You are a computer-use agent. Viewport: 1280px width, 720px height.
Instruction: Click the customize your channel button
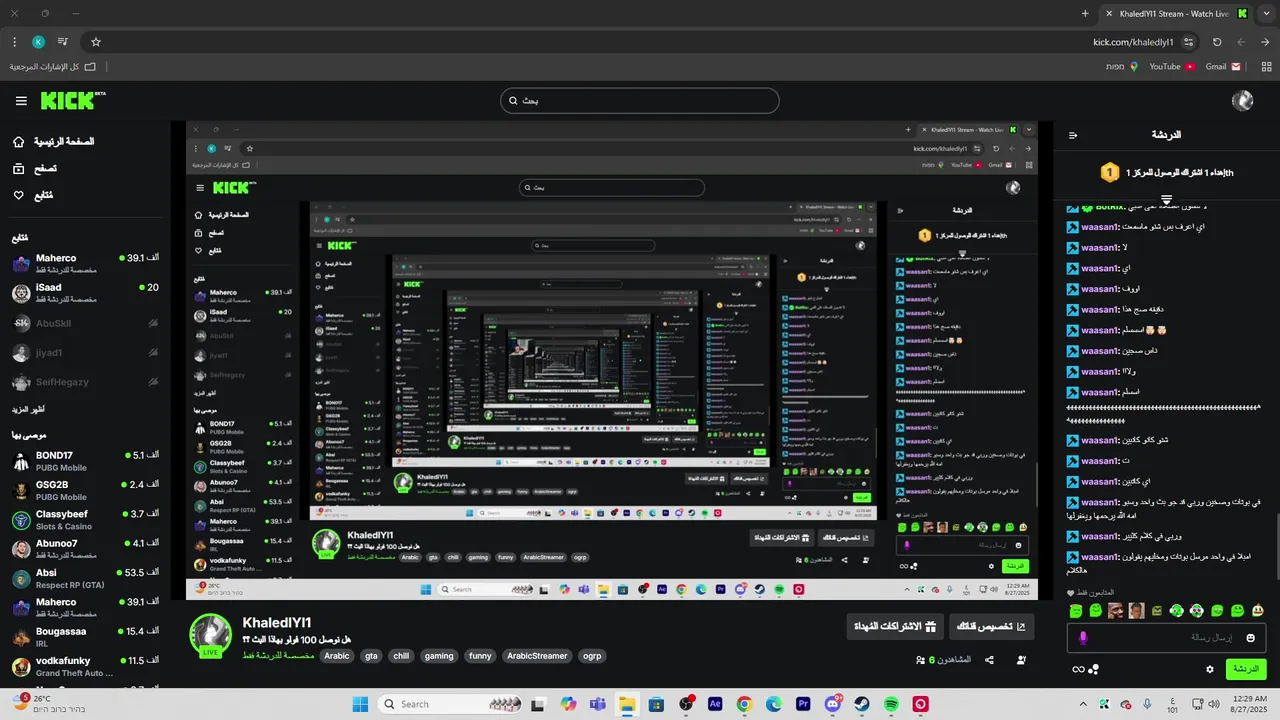(992, 627)
